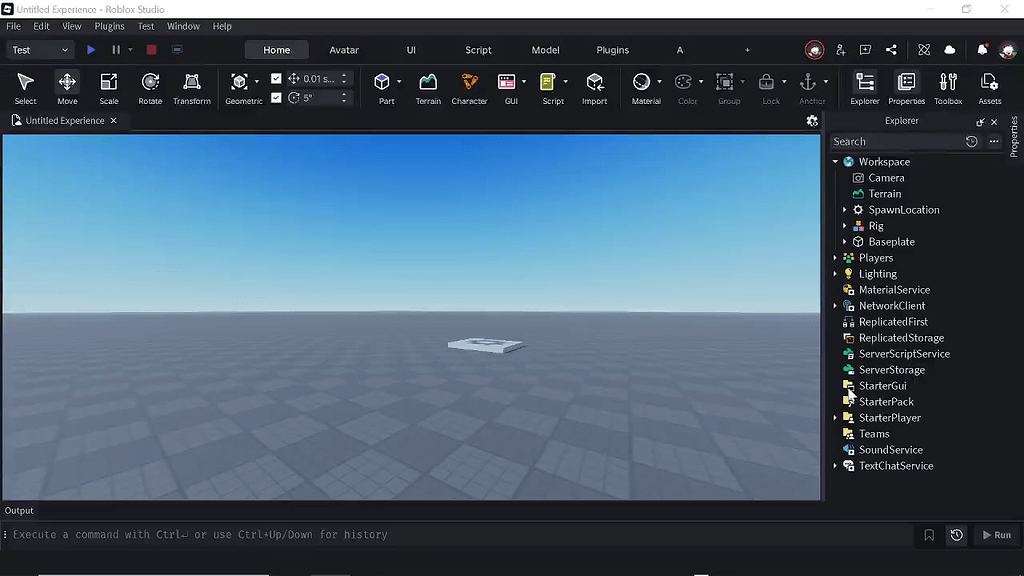Click the bookmark icon in command bar
Image resolution: width=1024 pixels, height=576 pixels.
tap(929, 535)
